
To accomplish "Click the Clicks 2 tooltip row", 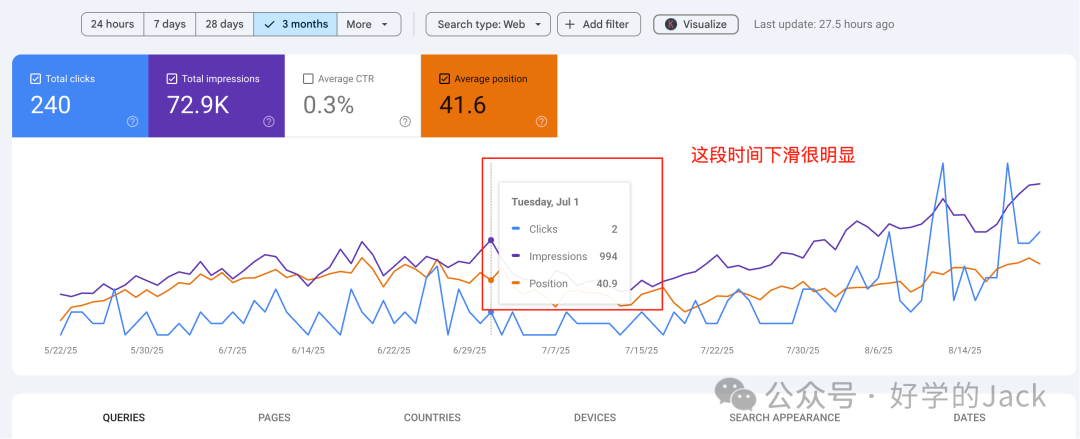I will point(565,229).
